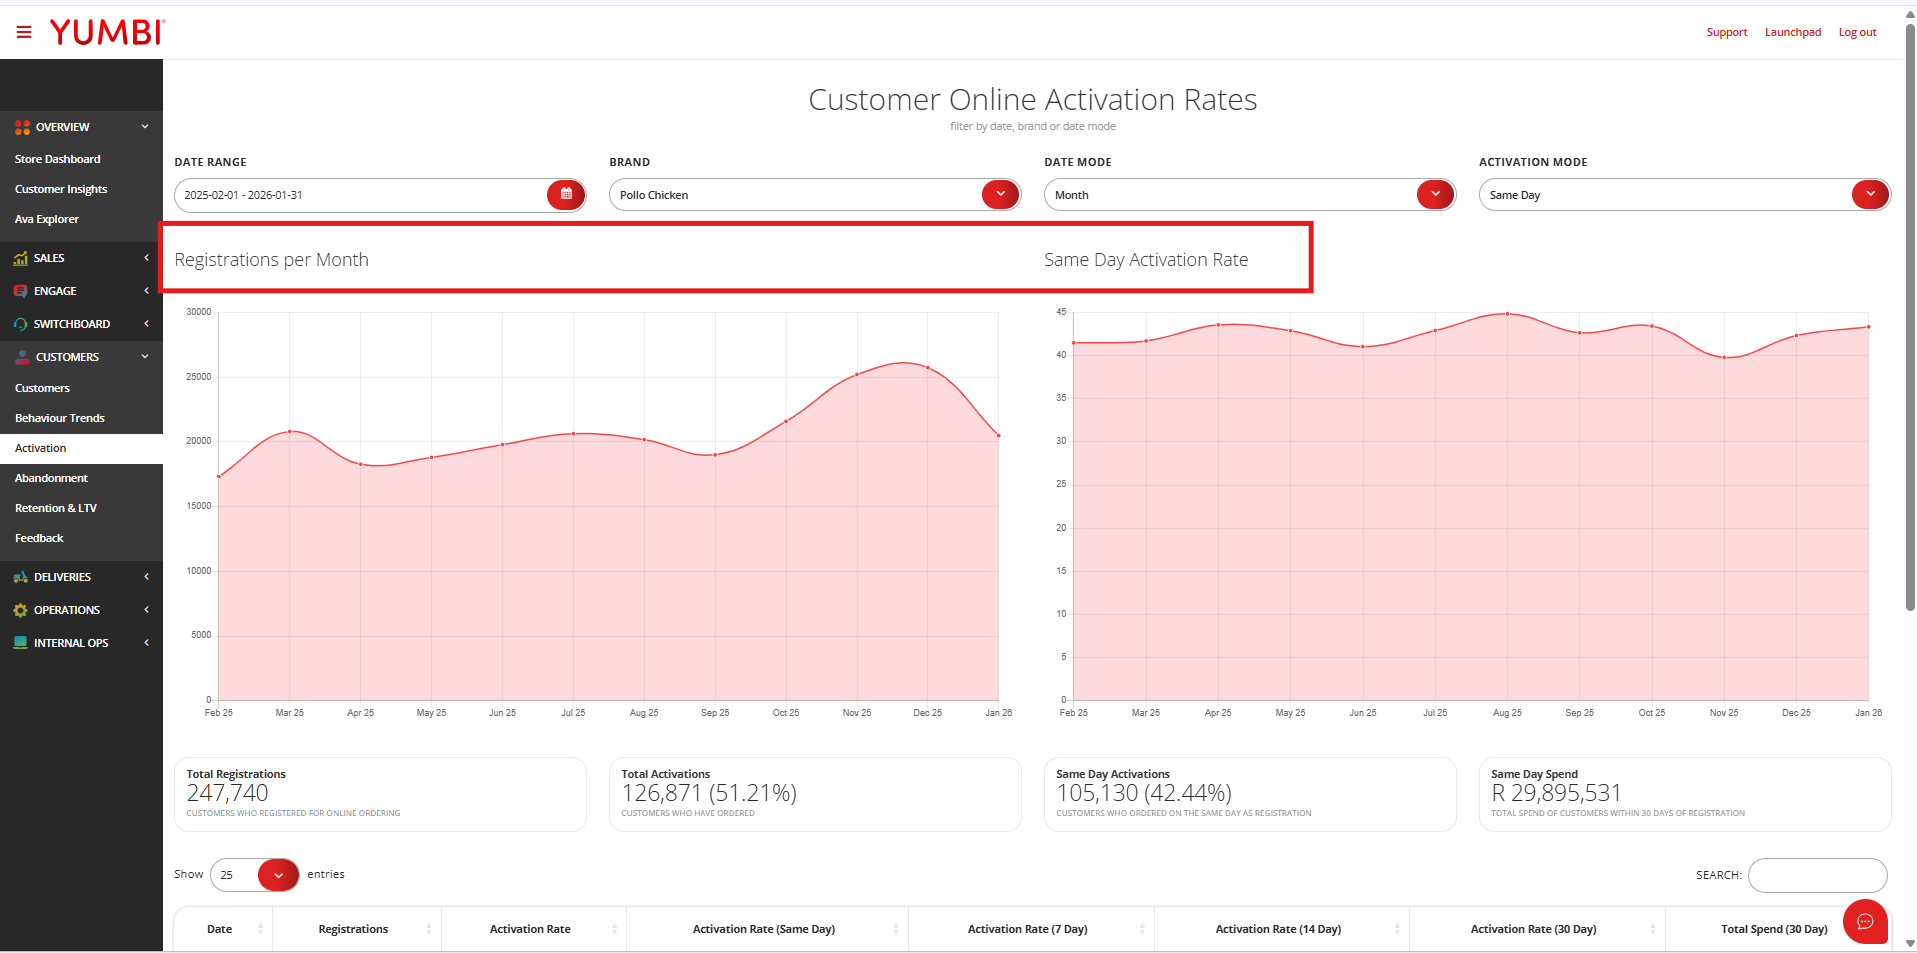Viewport: 1917px width, 953px height.
Task: Click the Sales chart icon in sidebar
Action: tap(20, 259)
